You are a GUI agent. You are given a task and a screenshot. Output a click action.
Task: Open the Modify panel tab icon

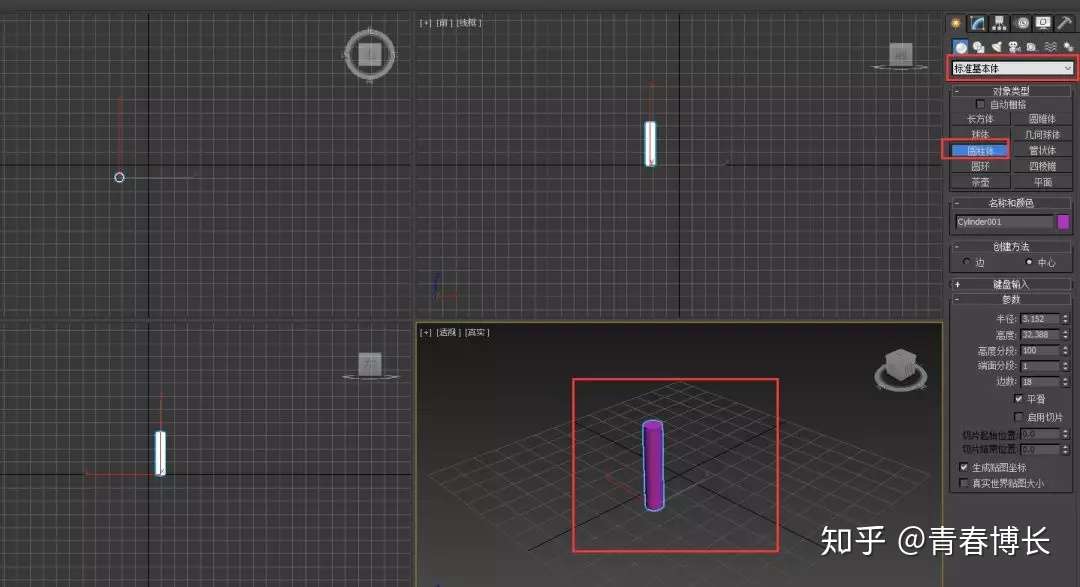tap(977, 23)
